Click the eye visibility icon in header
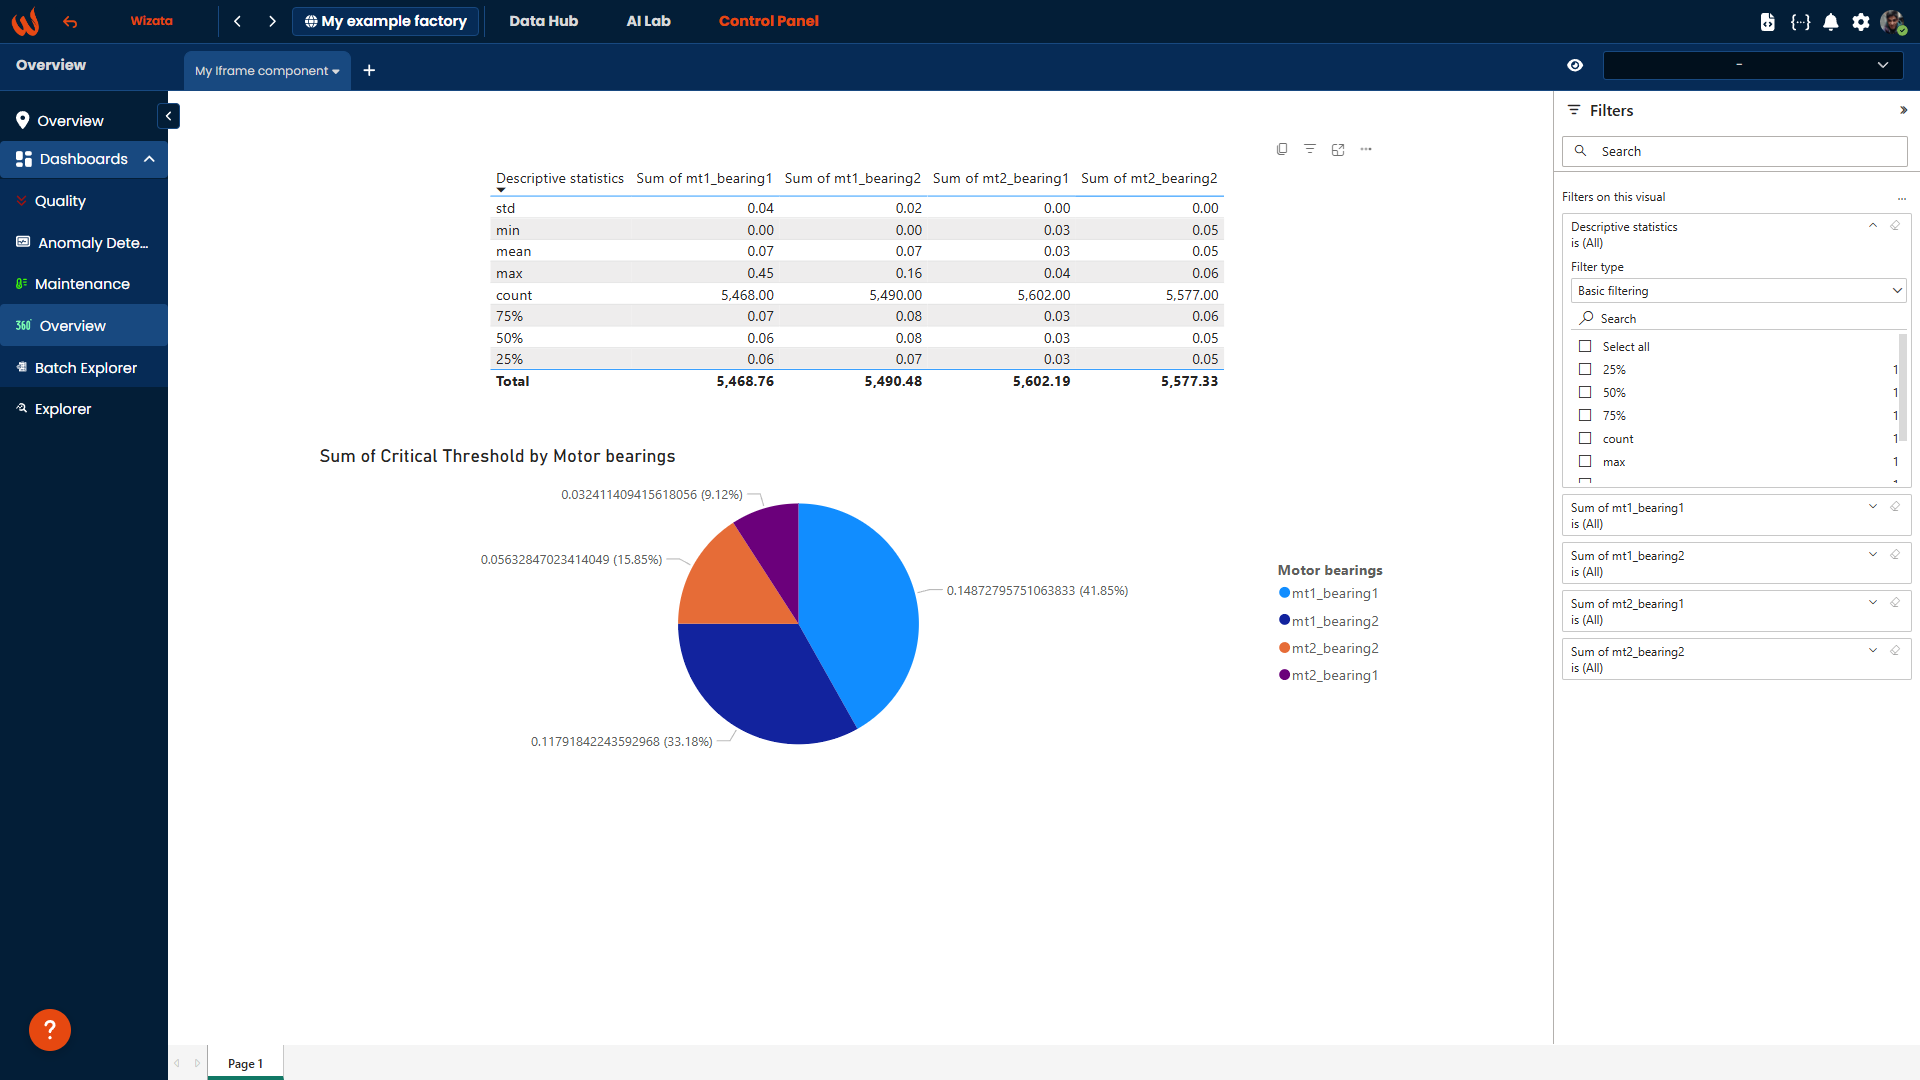This screenshot has width=1920, height=1080. click(1575, 65)
